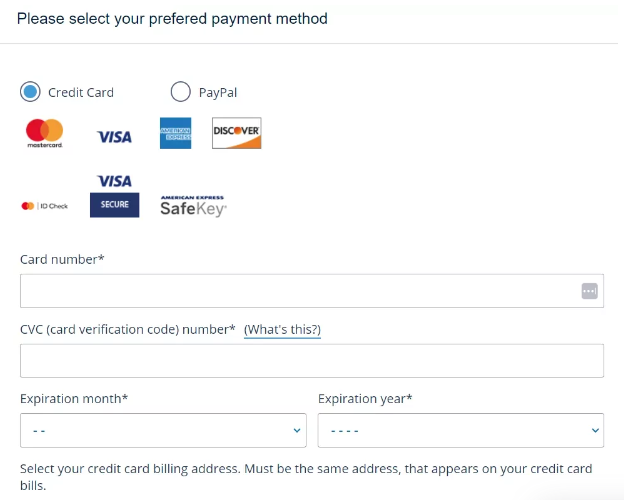Click the "Expiration month*" label

click(x=74, y=399)
